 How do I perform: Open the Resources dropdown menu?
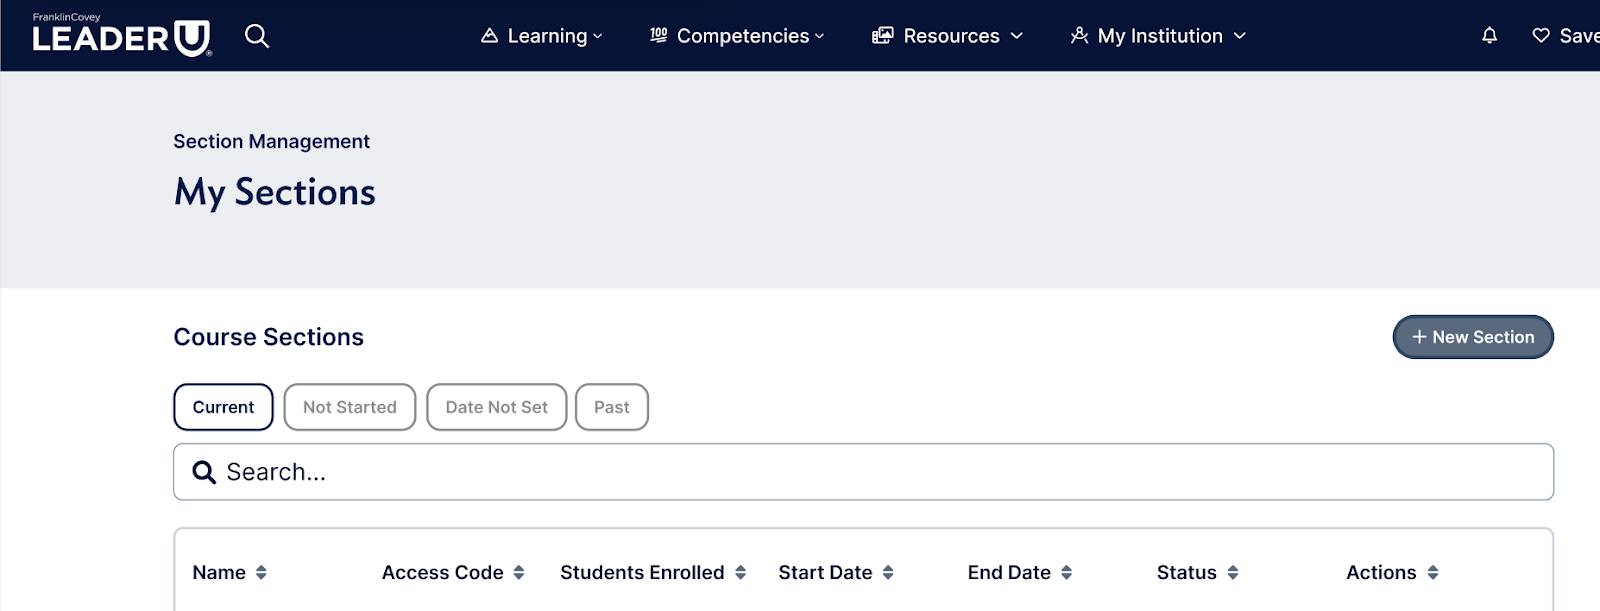point(947,36)
